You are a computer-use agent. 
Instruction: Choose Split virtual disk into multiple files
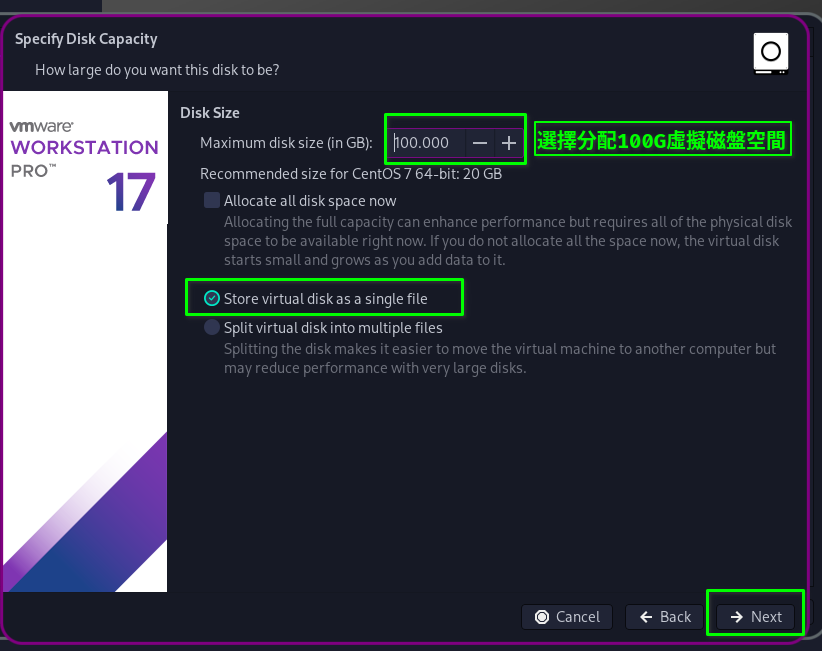[212, 327]
